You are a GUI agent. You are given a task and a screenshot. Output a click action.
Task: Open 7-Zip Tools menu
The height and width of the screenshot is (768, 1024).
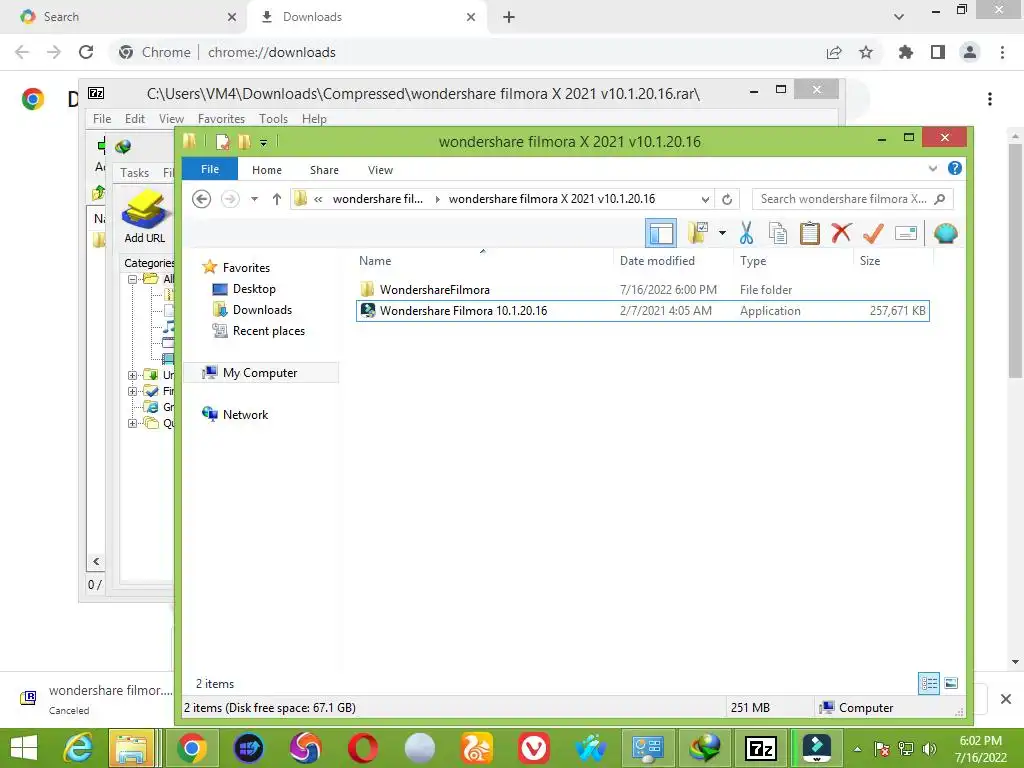[273, 119]
